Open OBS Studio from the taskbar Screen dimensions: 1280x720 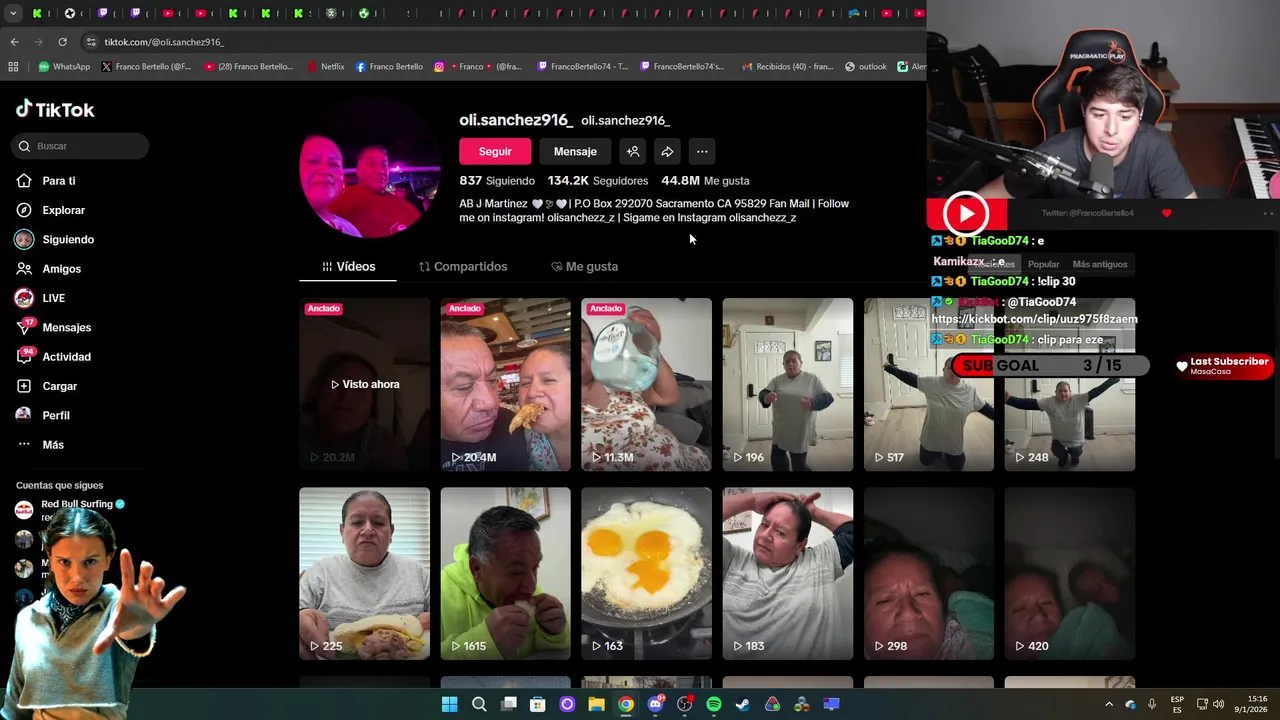684,705
